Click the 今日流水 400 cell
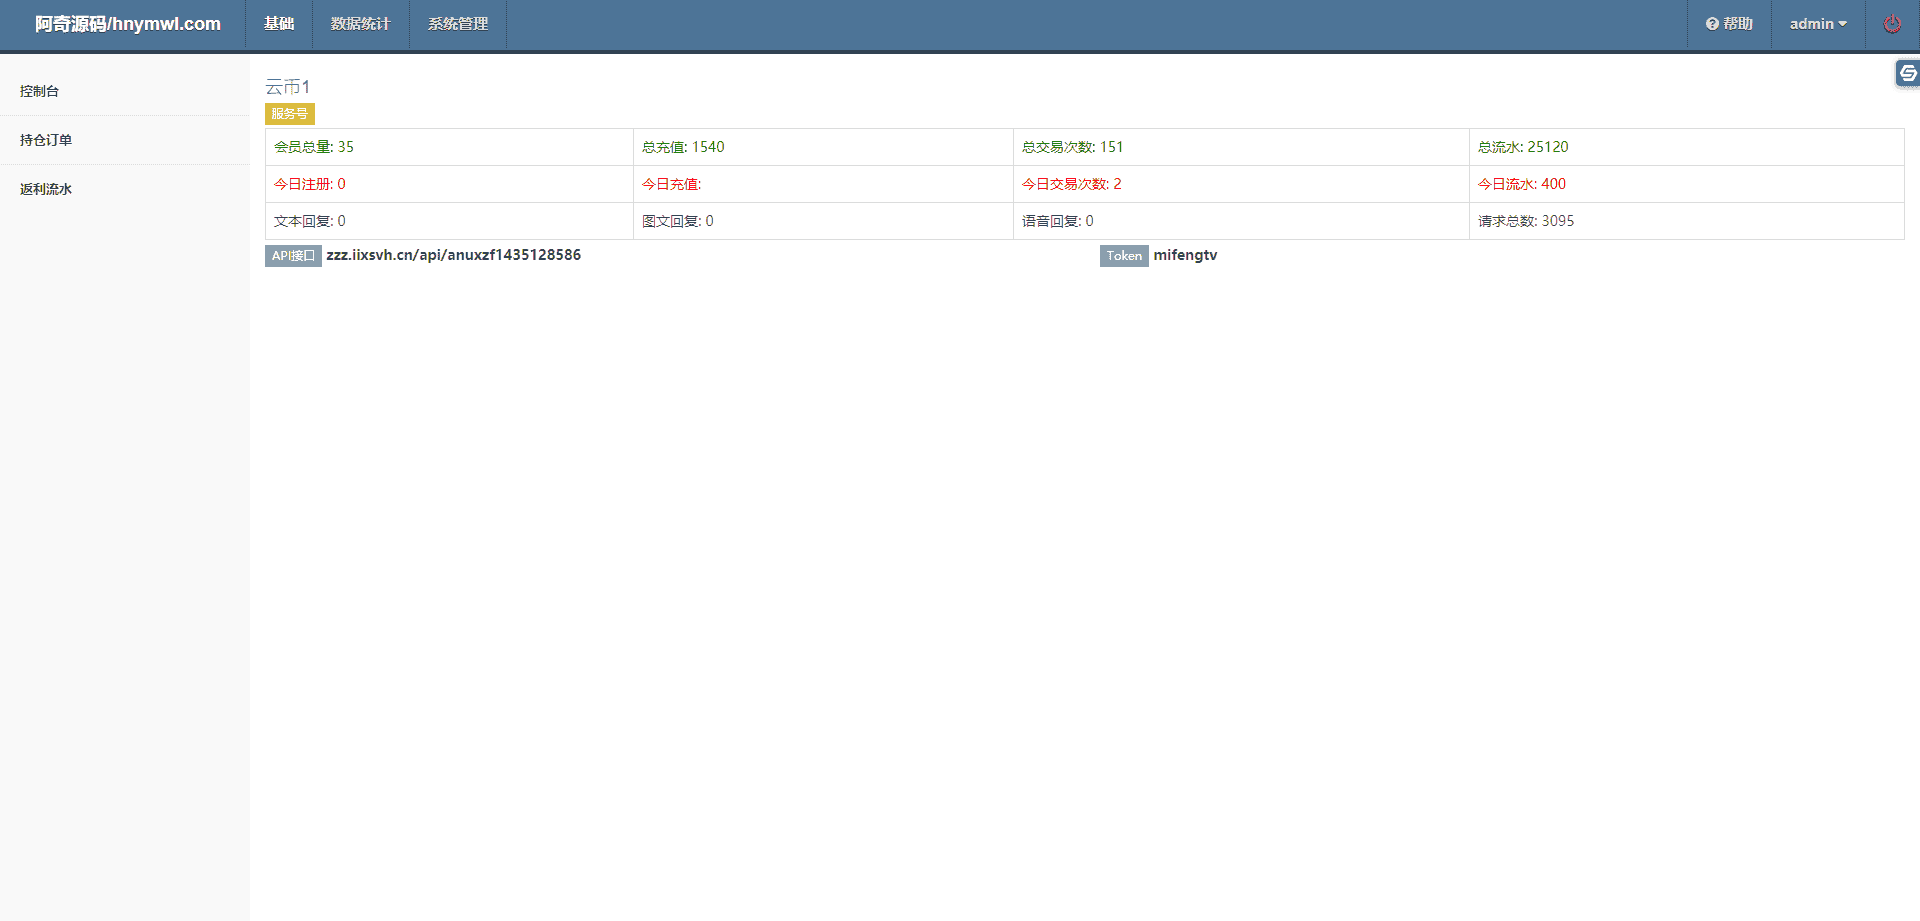The image size is (1920, 921). click(x=1522, y=184)
